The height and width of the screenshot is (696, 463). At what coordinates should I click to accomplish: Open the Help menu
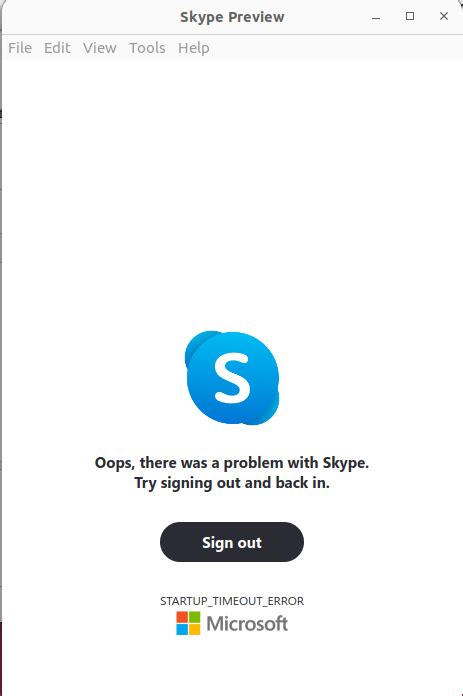(194, 48)
